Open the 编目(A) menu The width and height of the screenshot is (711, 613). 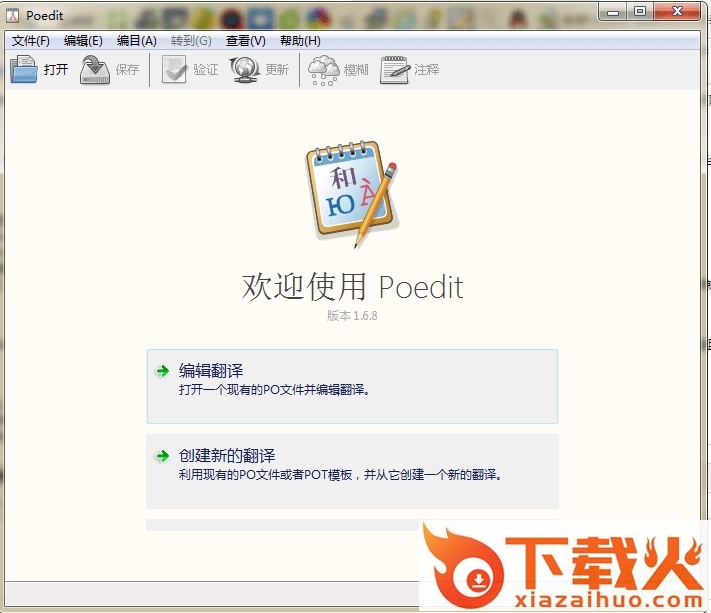136,41
